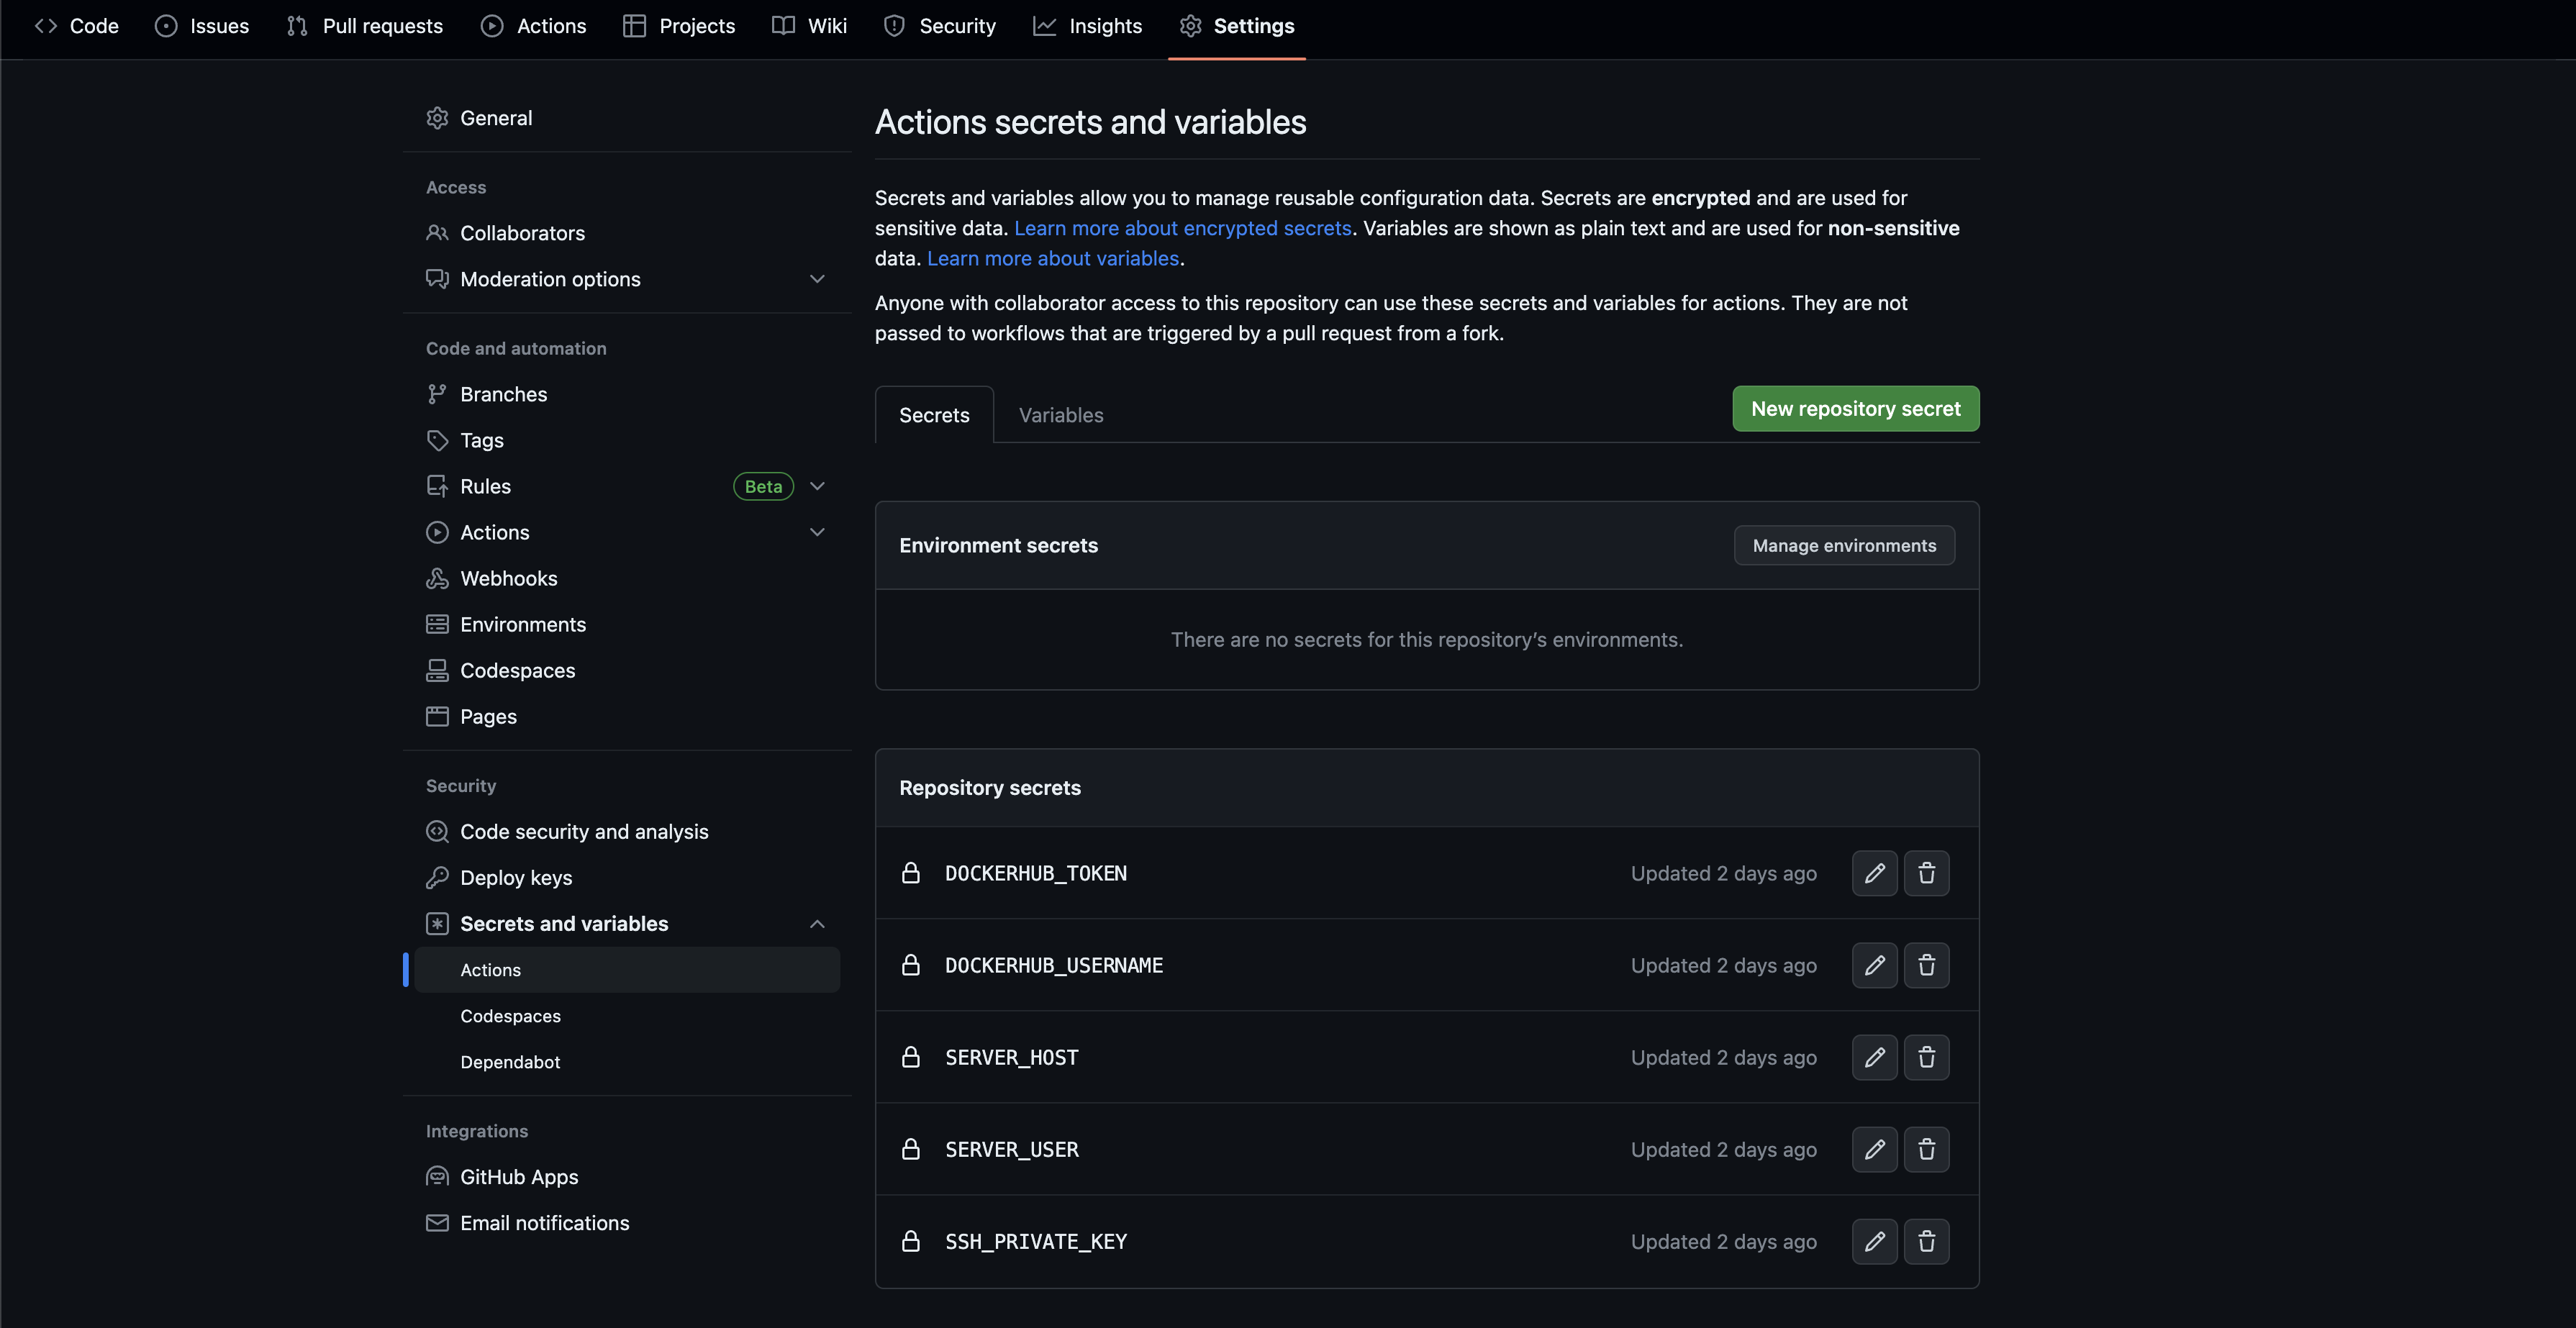Click the edit pencil for DOCKERHUB_TOKEN
This screenshot has height=1328, width=2576.
[1874, 873]
